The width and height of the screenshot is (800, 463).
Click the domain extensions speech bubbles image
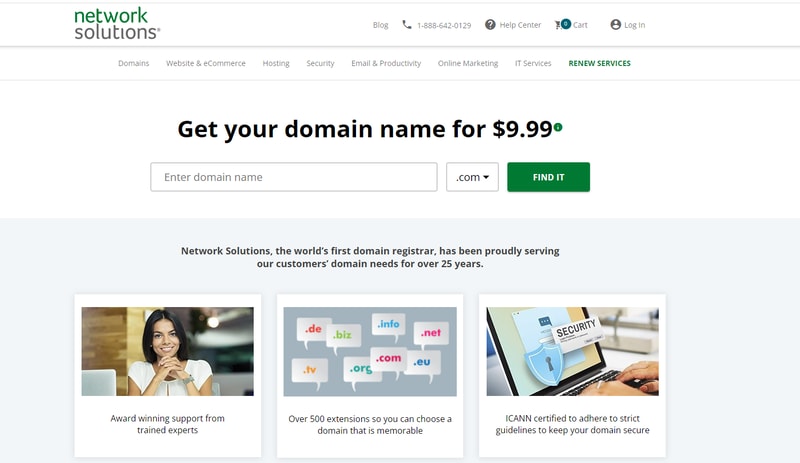coord(370,351)
